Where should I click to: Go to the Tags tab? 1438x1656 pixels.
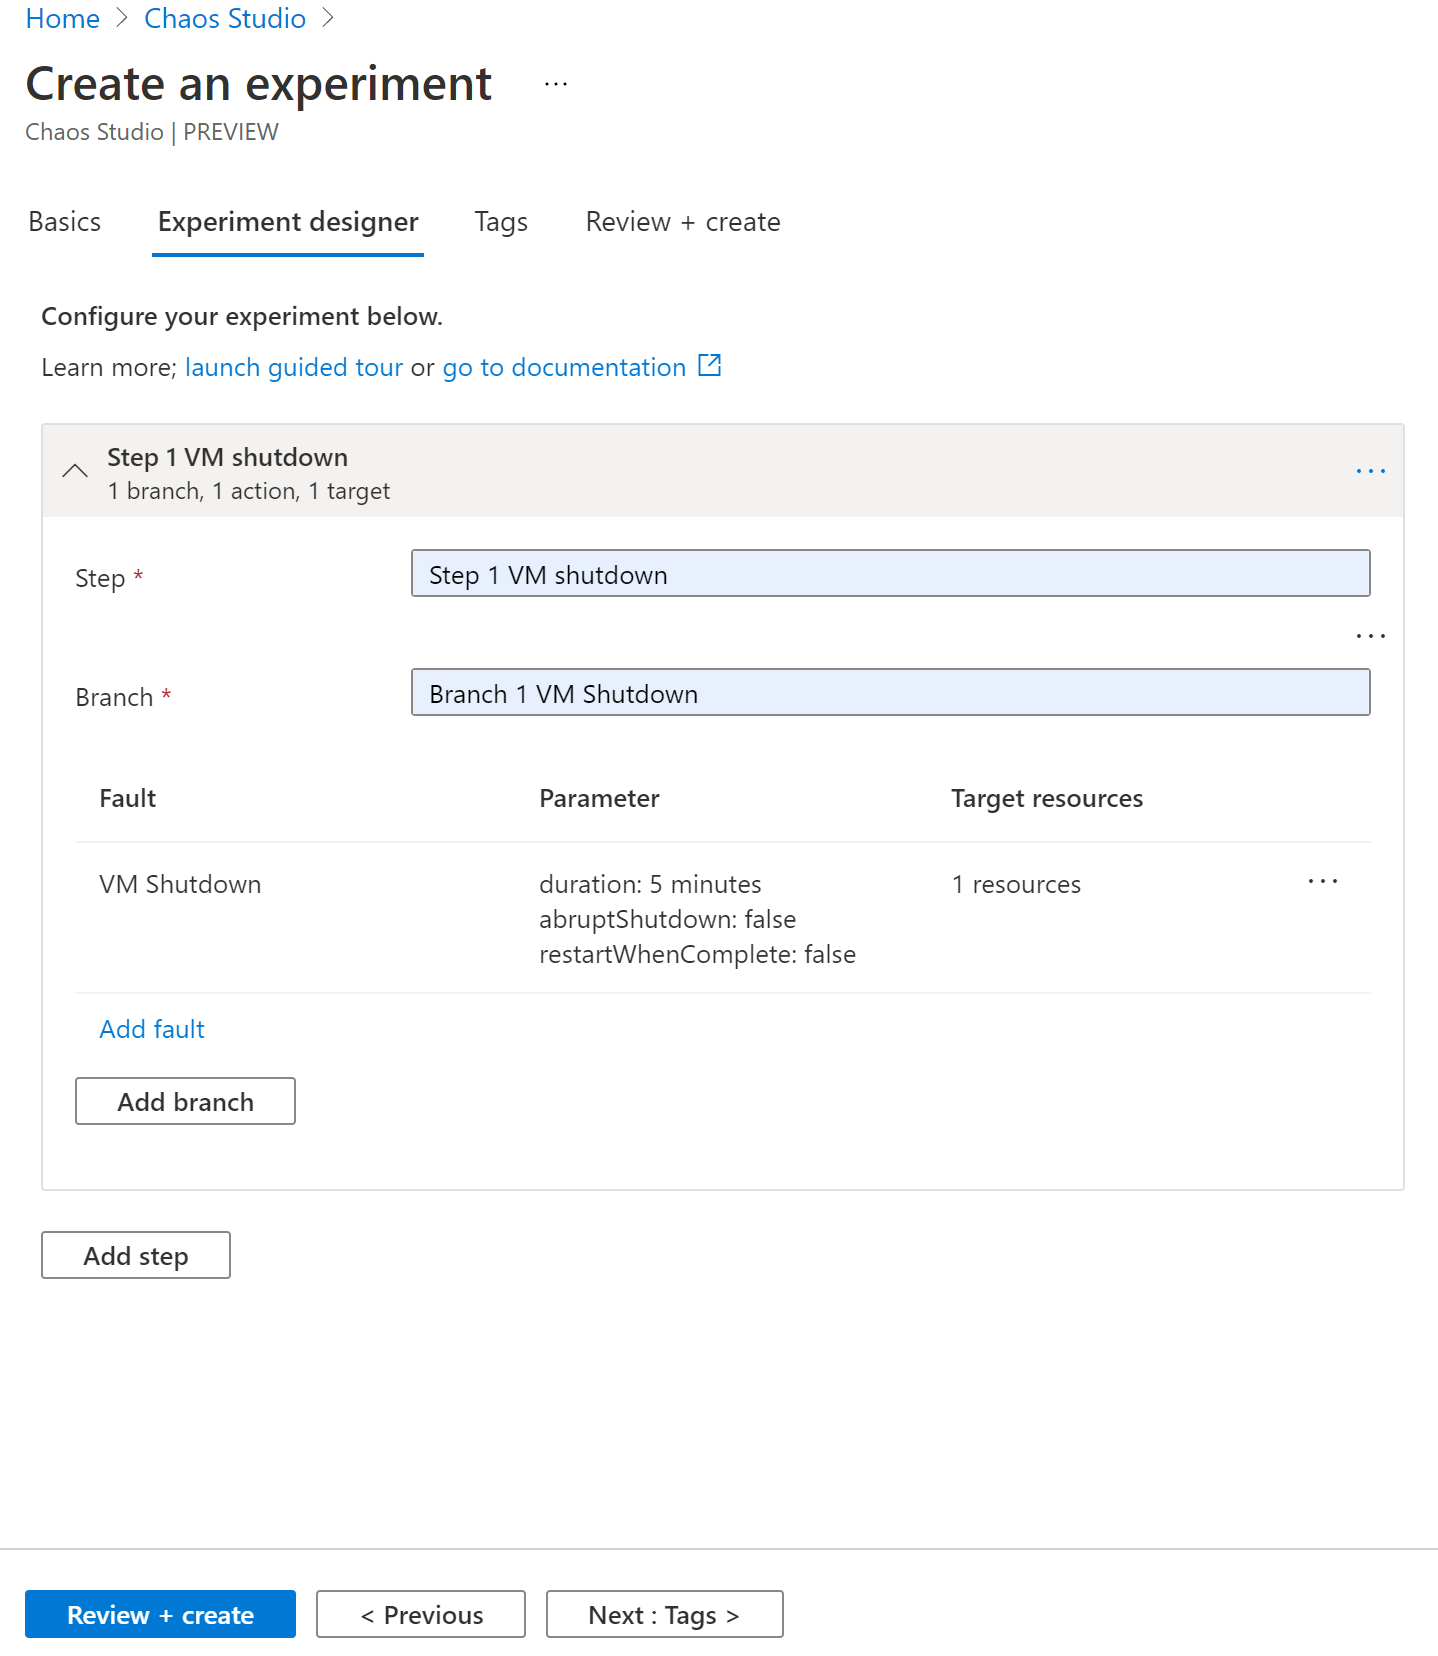[x=501, y=222]
